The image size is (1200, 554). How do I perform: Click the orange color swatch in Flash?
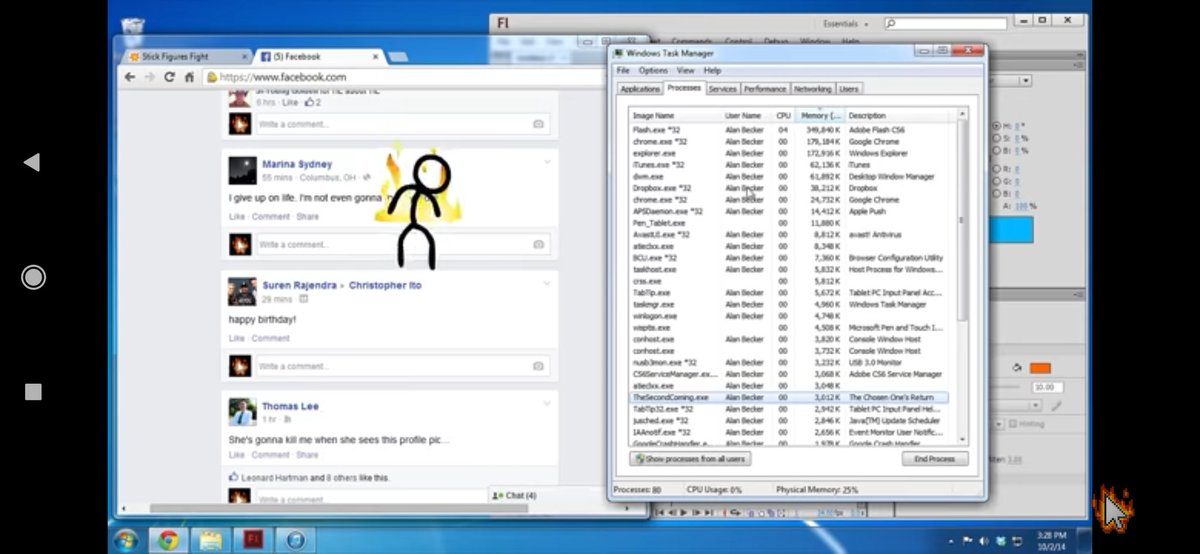(1040, 368)
